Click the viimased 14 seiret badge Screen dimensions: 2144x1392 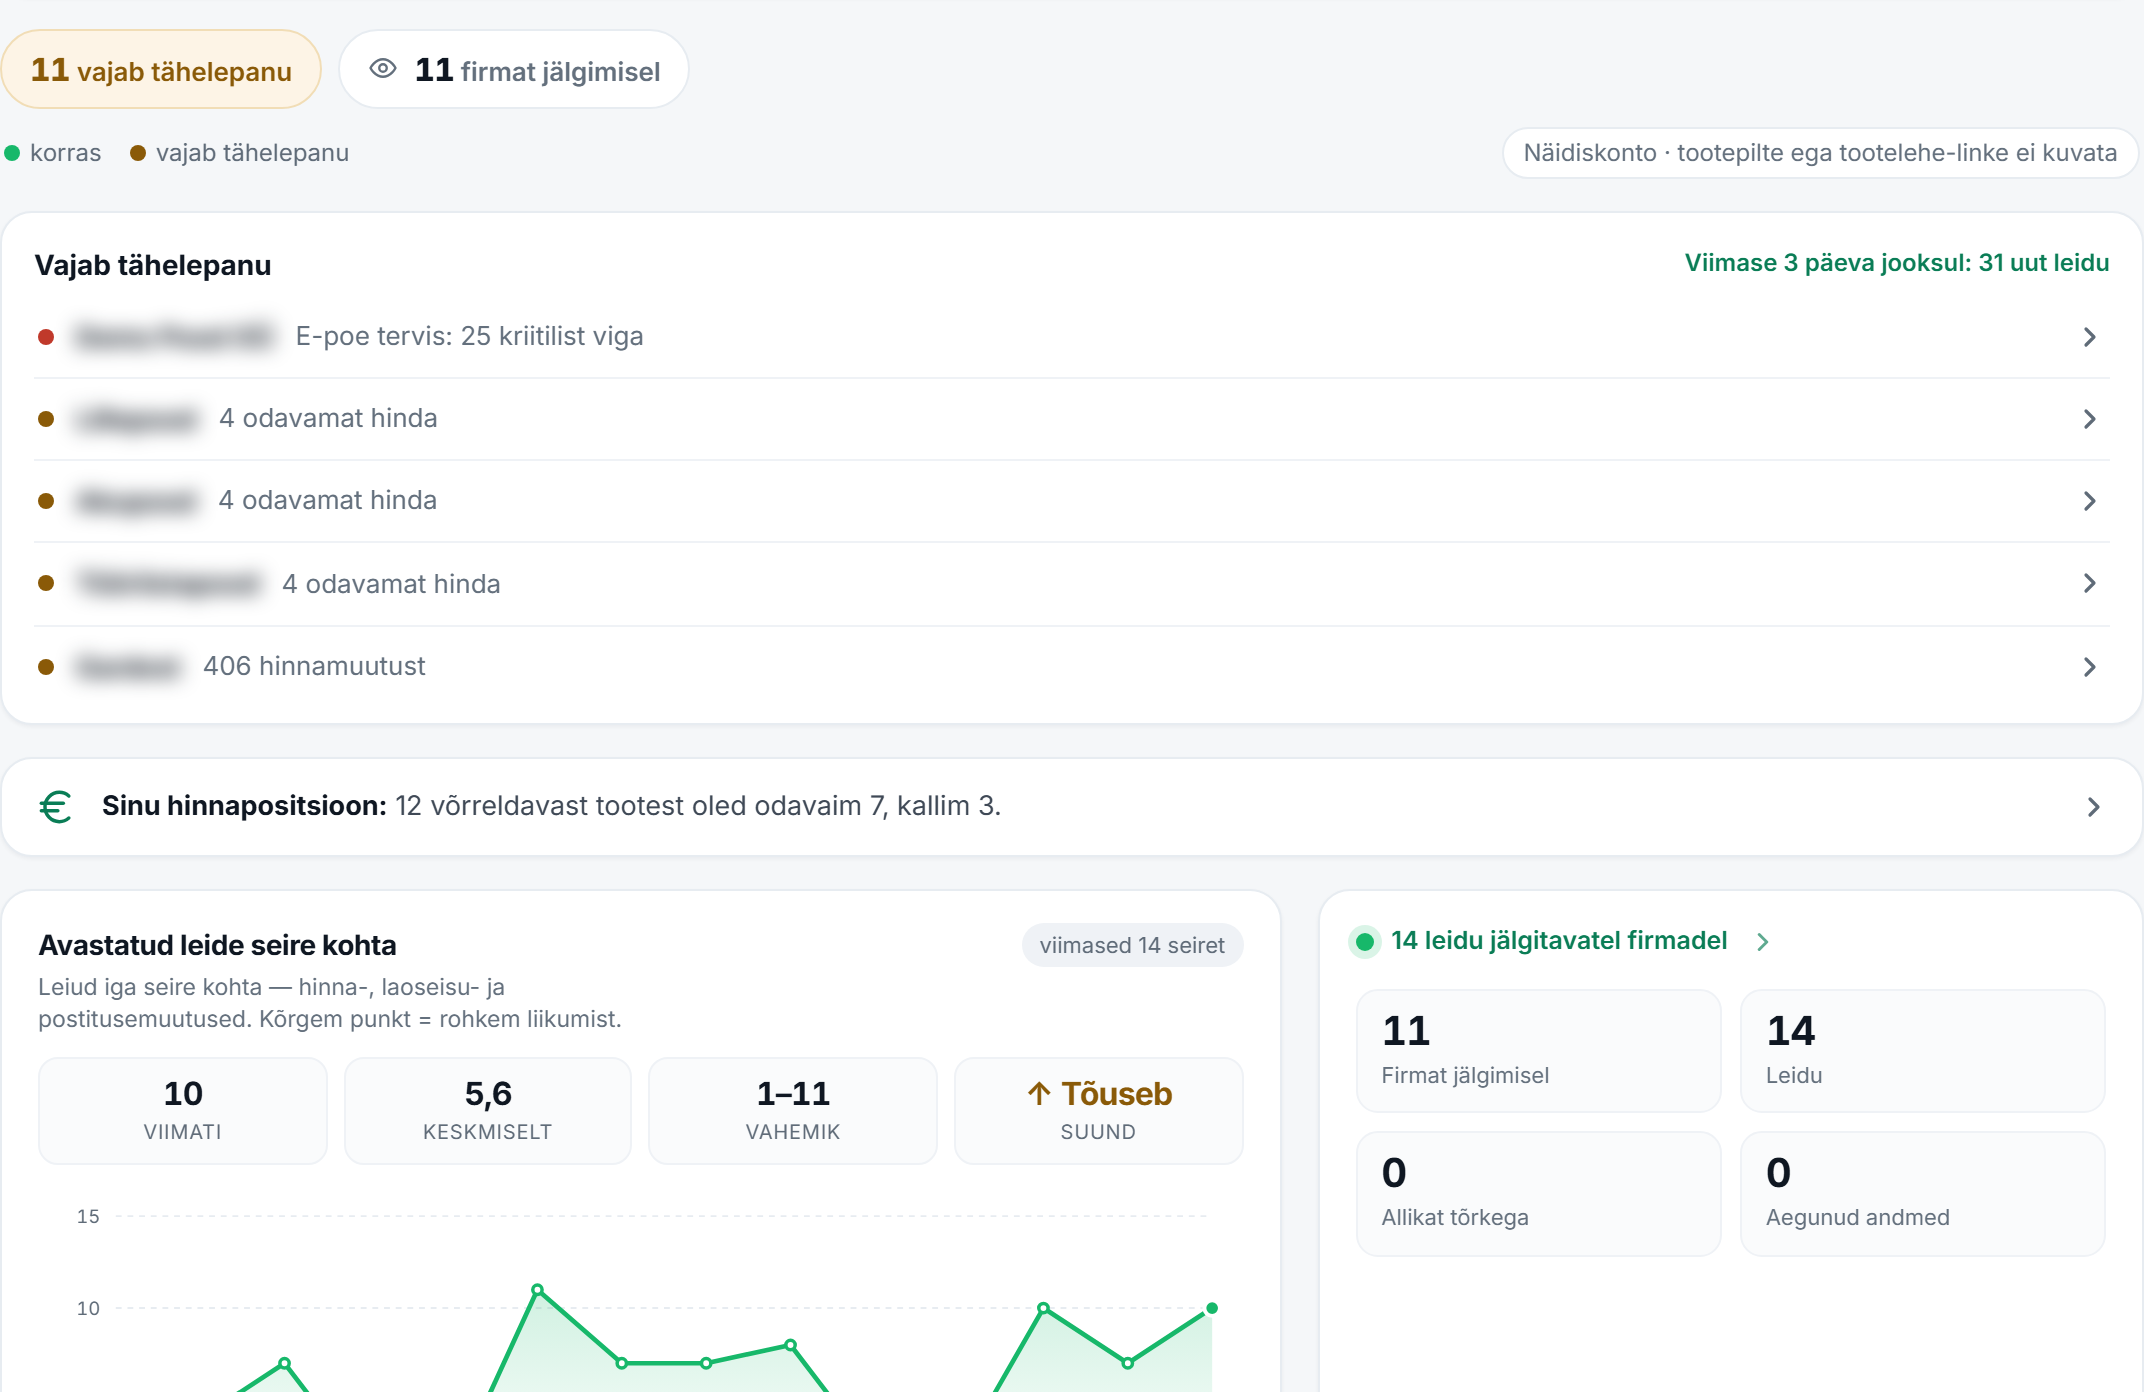point(1132,945)
